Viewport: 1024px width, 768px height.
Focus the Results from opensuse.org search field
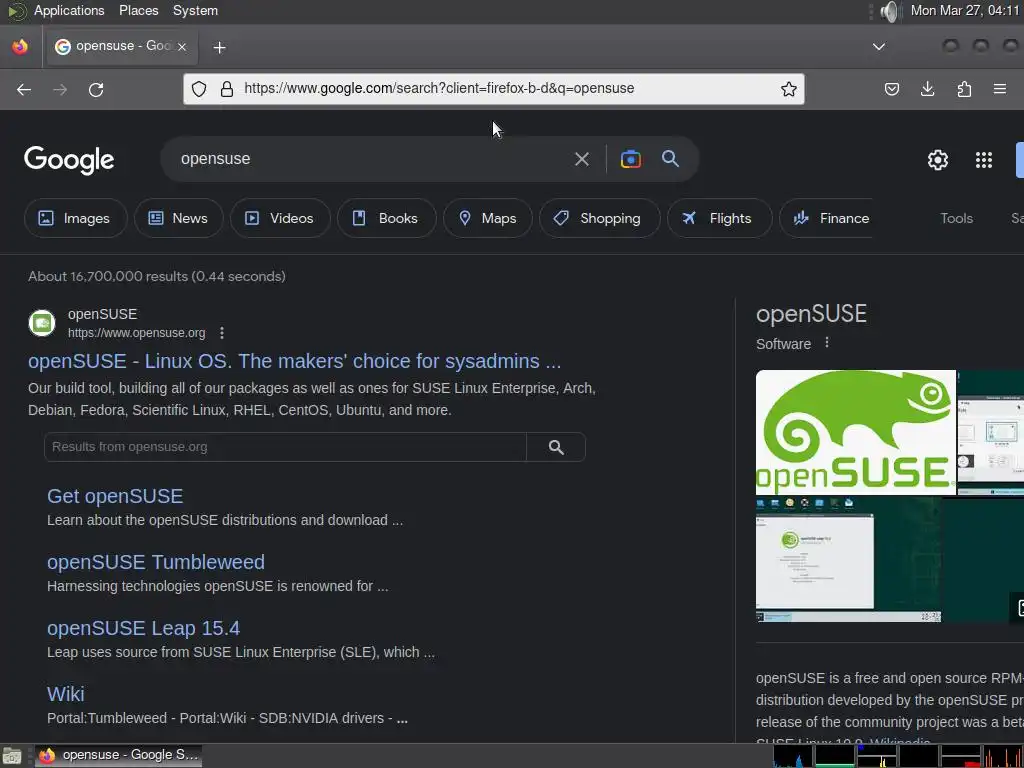[285, 447]
